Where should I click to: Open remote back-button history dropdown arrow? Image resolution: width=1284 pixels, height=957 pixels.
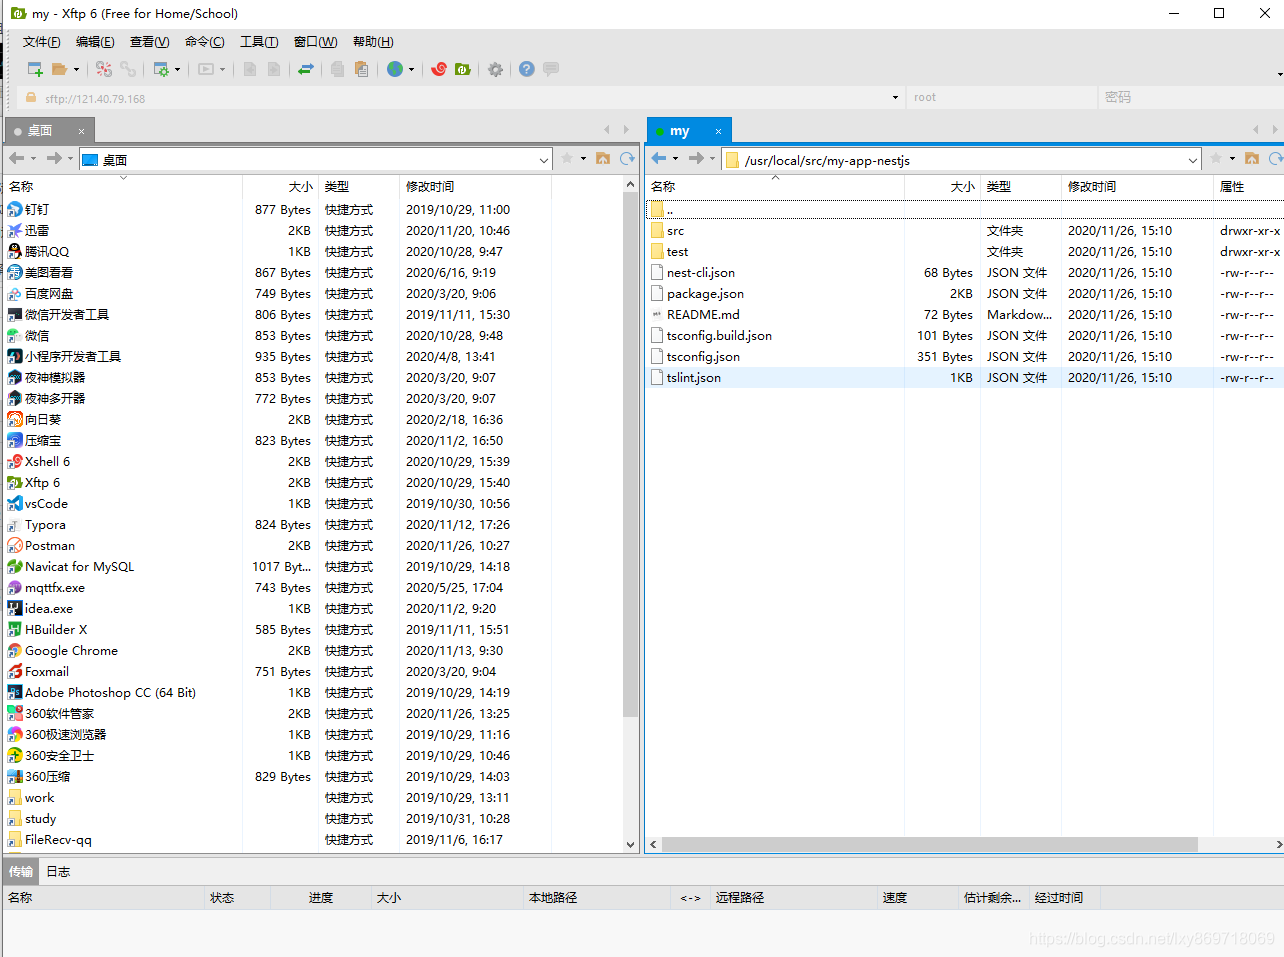click(x=675, y=158)
